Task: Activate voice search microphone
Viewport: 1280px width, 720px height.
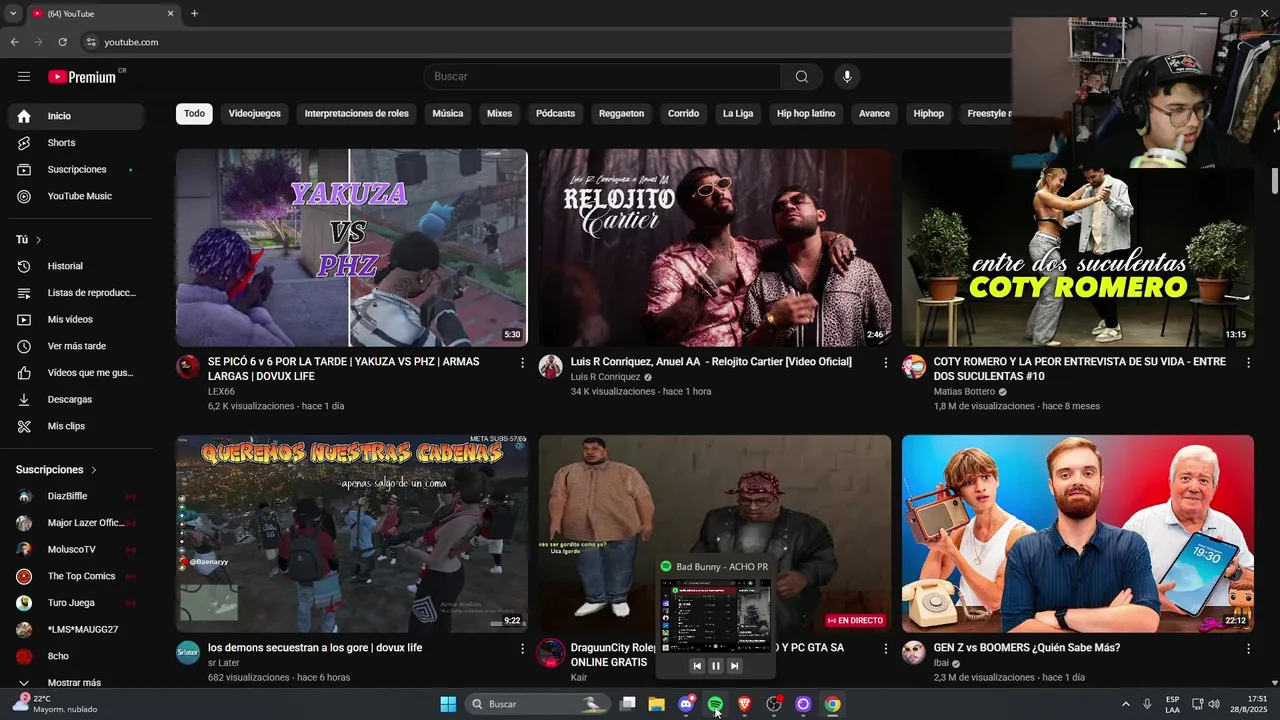Action: pyautogui.click(x=847, y=77)
